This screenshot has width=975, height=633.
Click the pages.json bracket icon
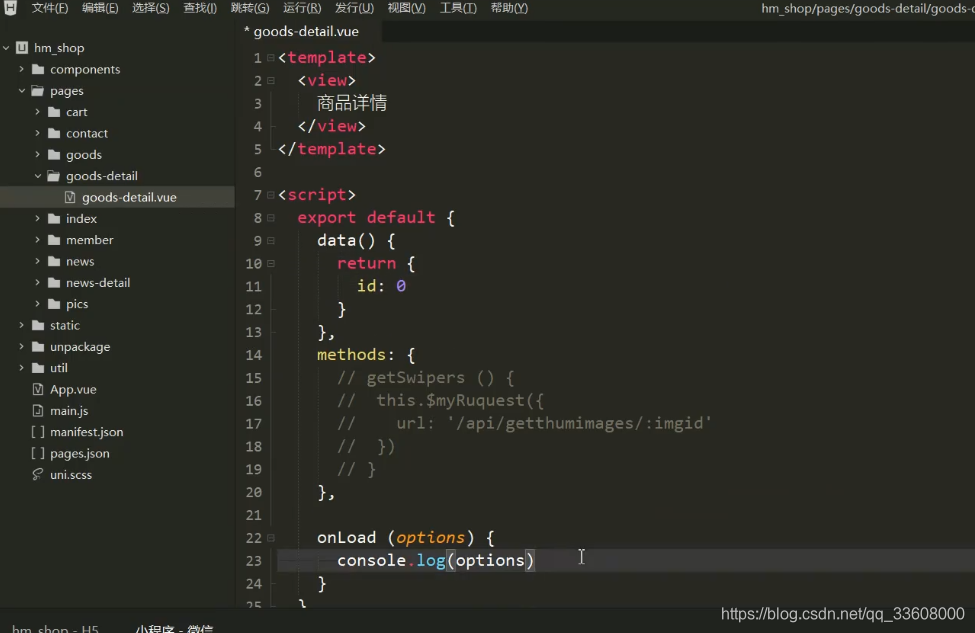click(x=38, y=453)
